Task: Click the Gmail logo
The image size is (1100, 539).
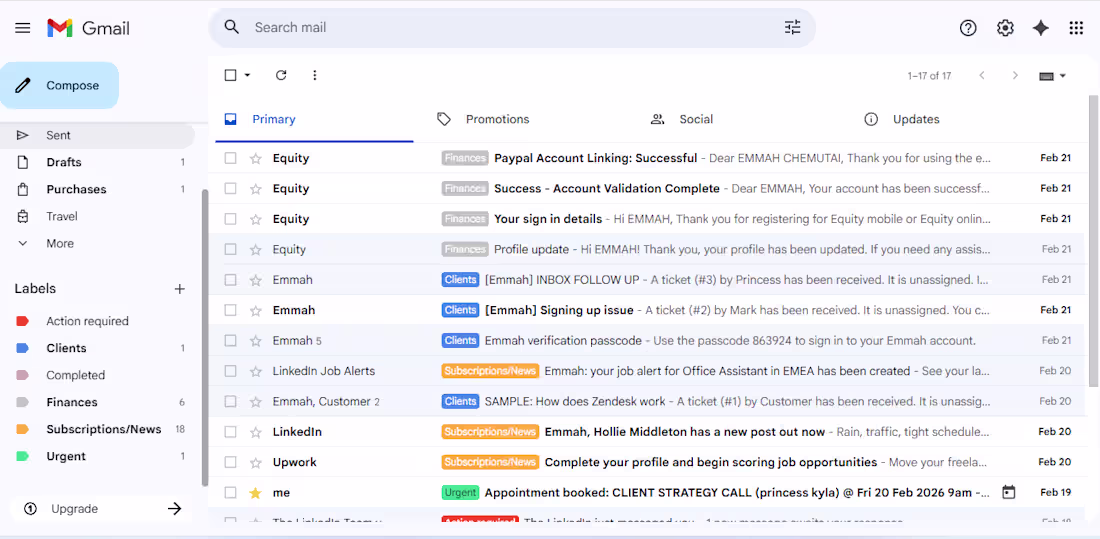Action: (88, 28)
